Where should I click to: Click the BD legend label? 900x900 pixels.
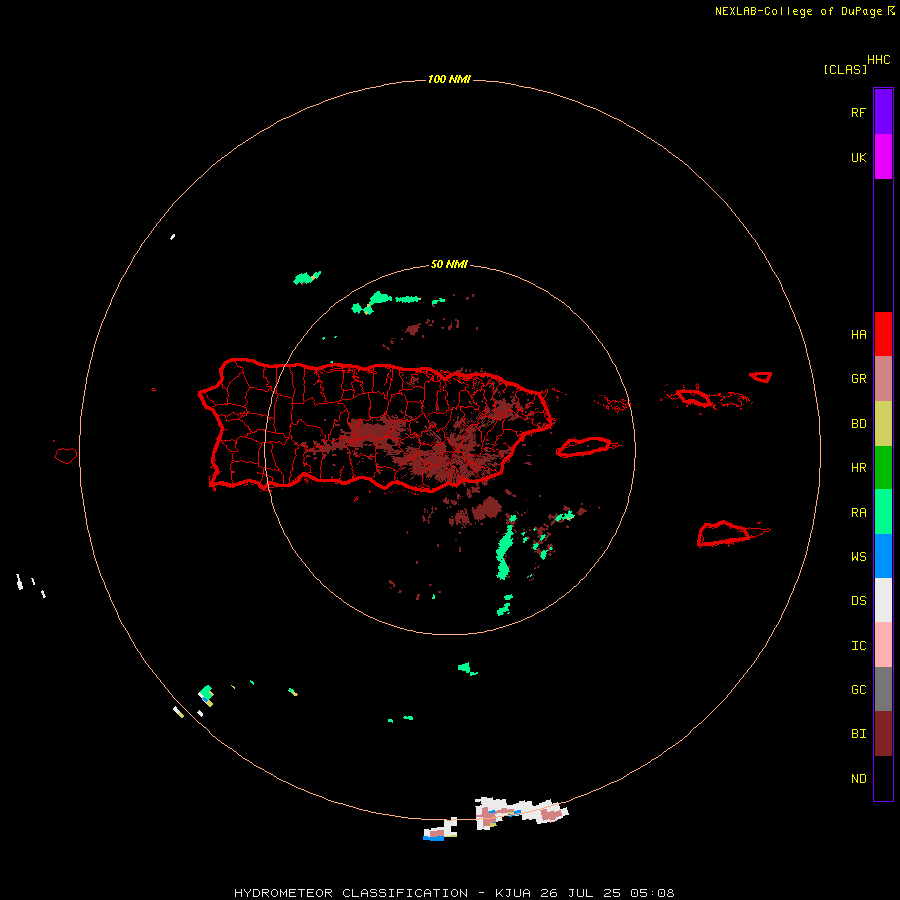[858, 424]
